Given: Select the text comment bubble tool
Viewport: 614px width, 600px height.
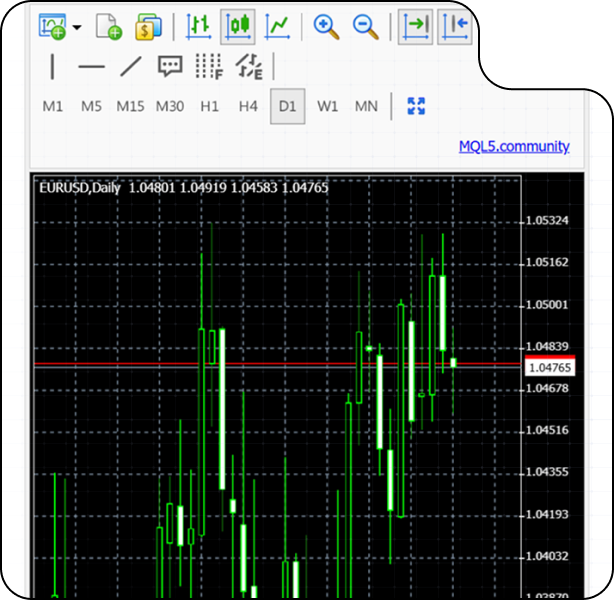Looking at the screenshot, I should [x=170, y=66].
